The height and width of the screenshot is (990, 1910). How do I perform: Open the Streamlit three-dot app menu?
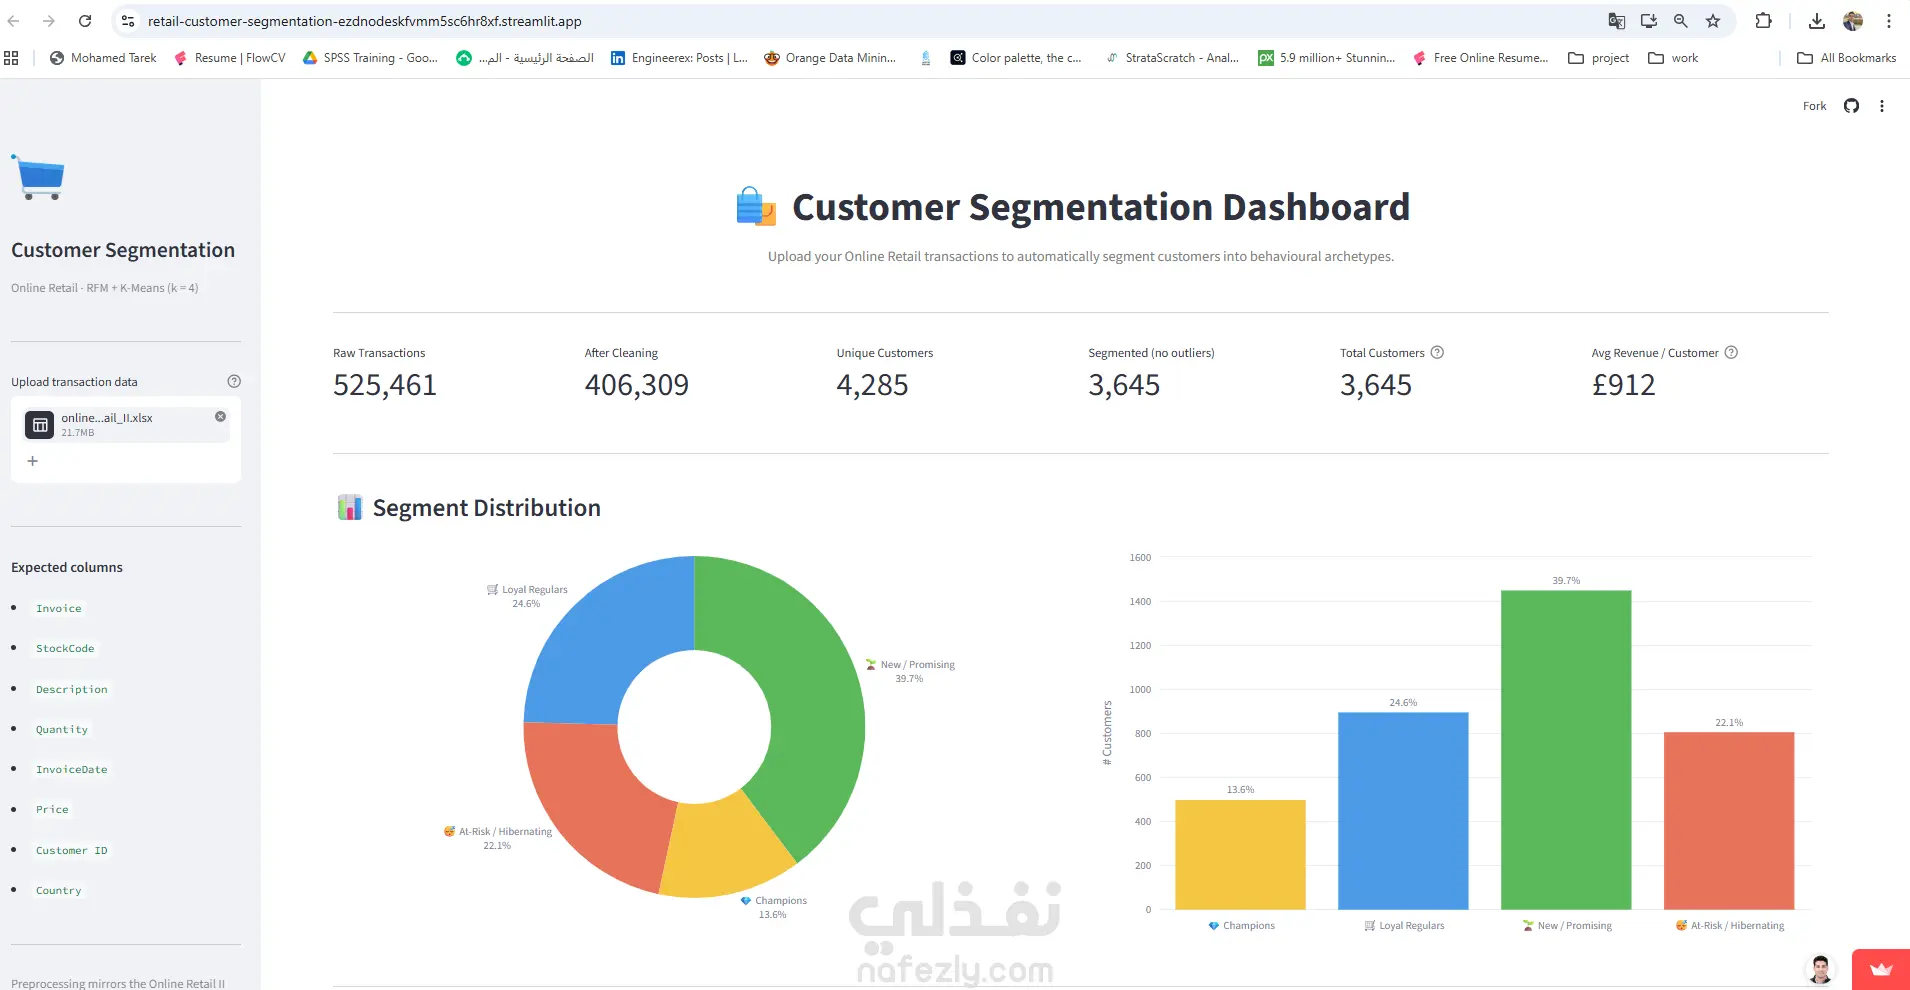click(1882, 106)
